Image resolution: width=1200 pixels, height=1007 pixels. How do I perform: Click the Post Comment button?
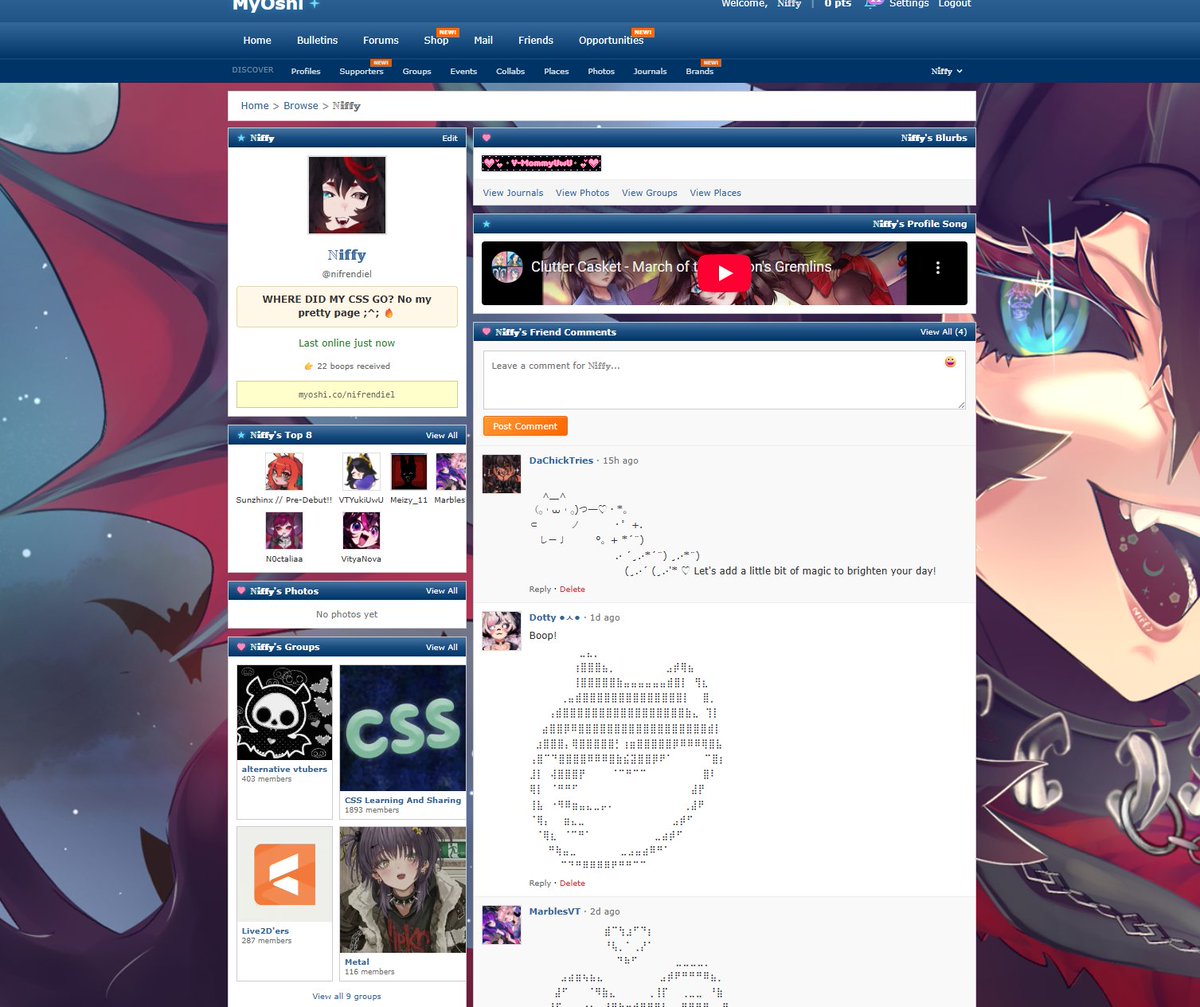tap(525, 426)
